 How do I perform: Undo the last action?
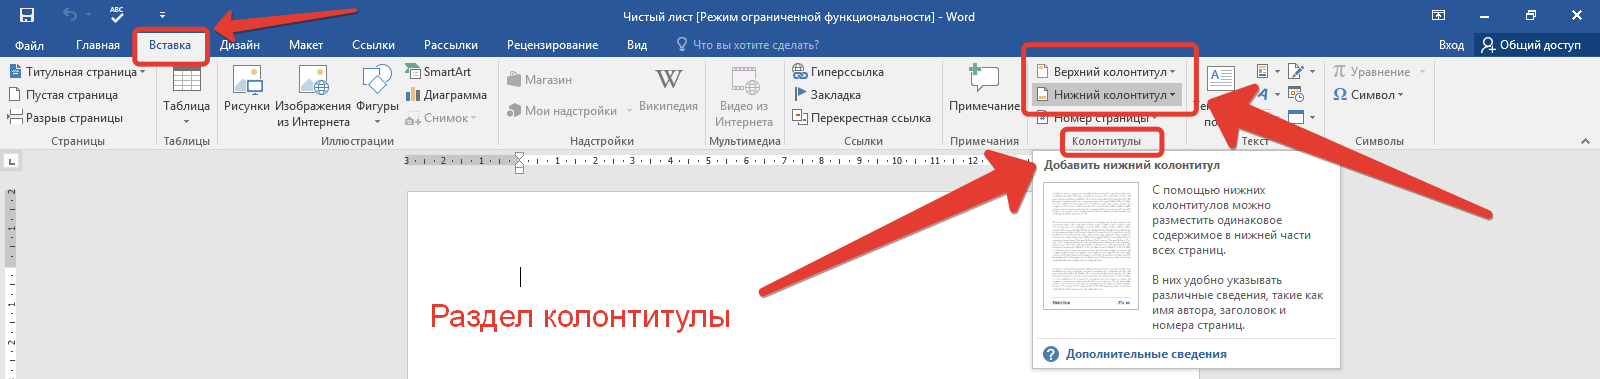(x=69, y=15)
